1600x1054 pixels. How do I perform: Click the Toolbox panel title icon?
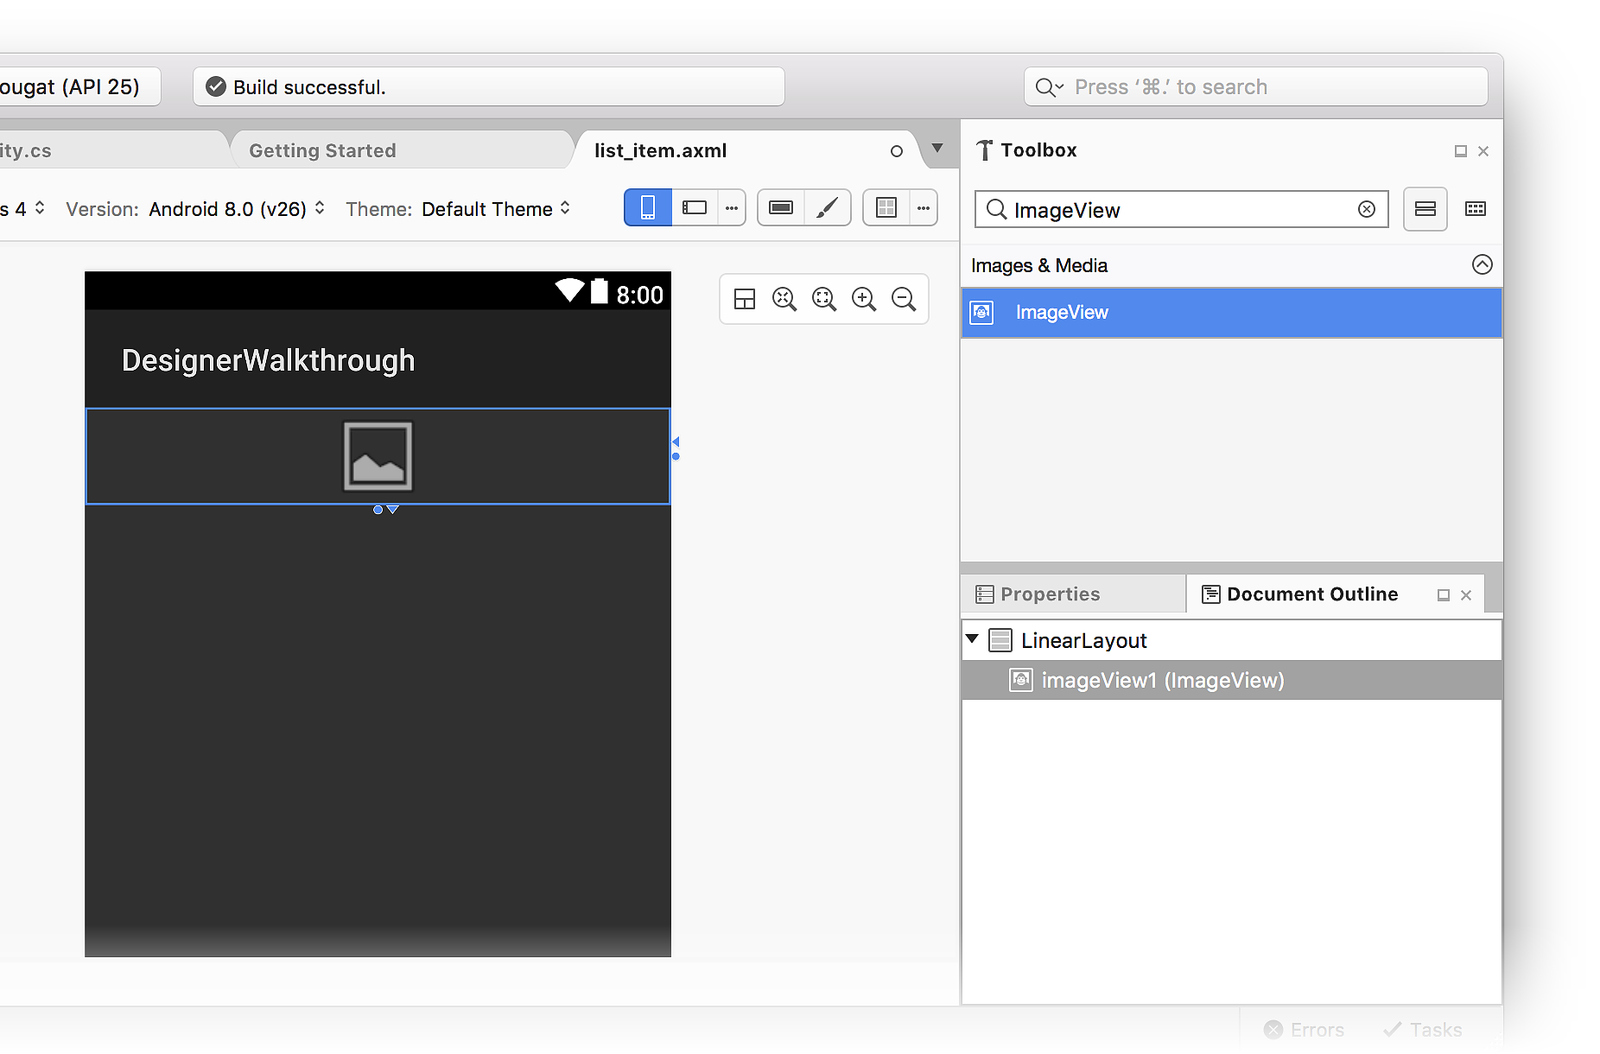[x=985, y=150]
